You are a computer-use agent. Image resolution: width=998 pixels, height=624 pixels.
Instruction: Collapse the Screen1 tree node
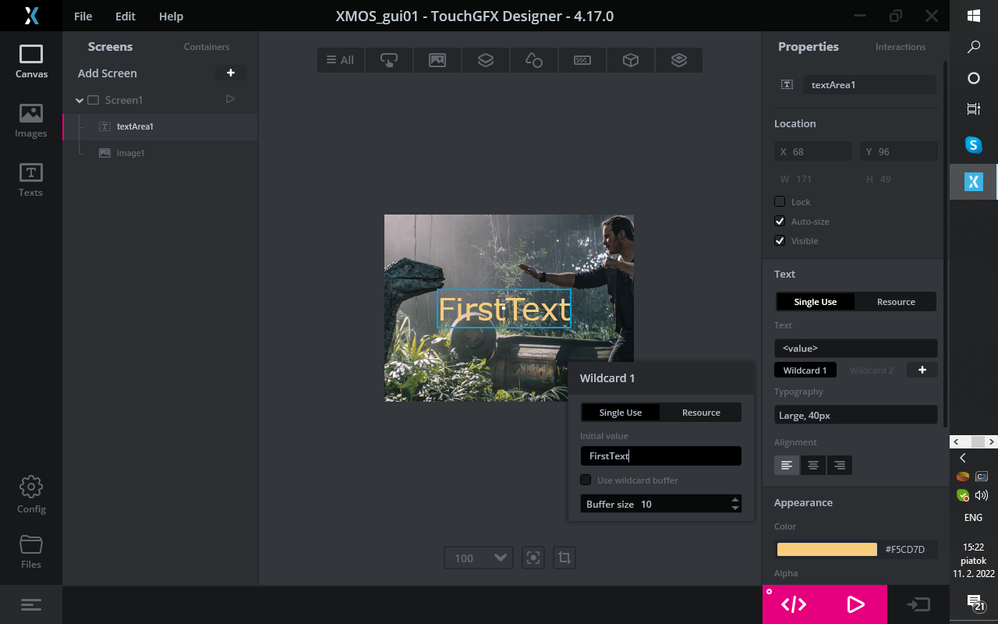pos(80,100)
